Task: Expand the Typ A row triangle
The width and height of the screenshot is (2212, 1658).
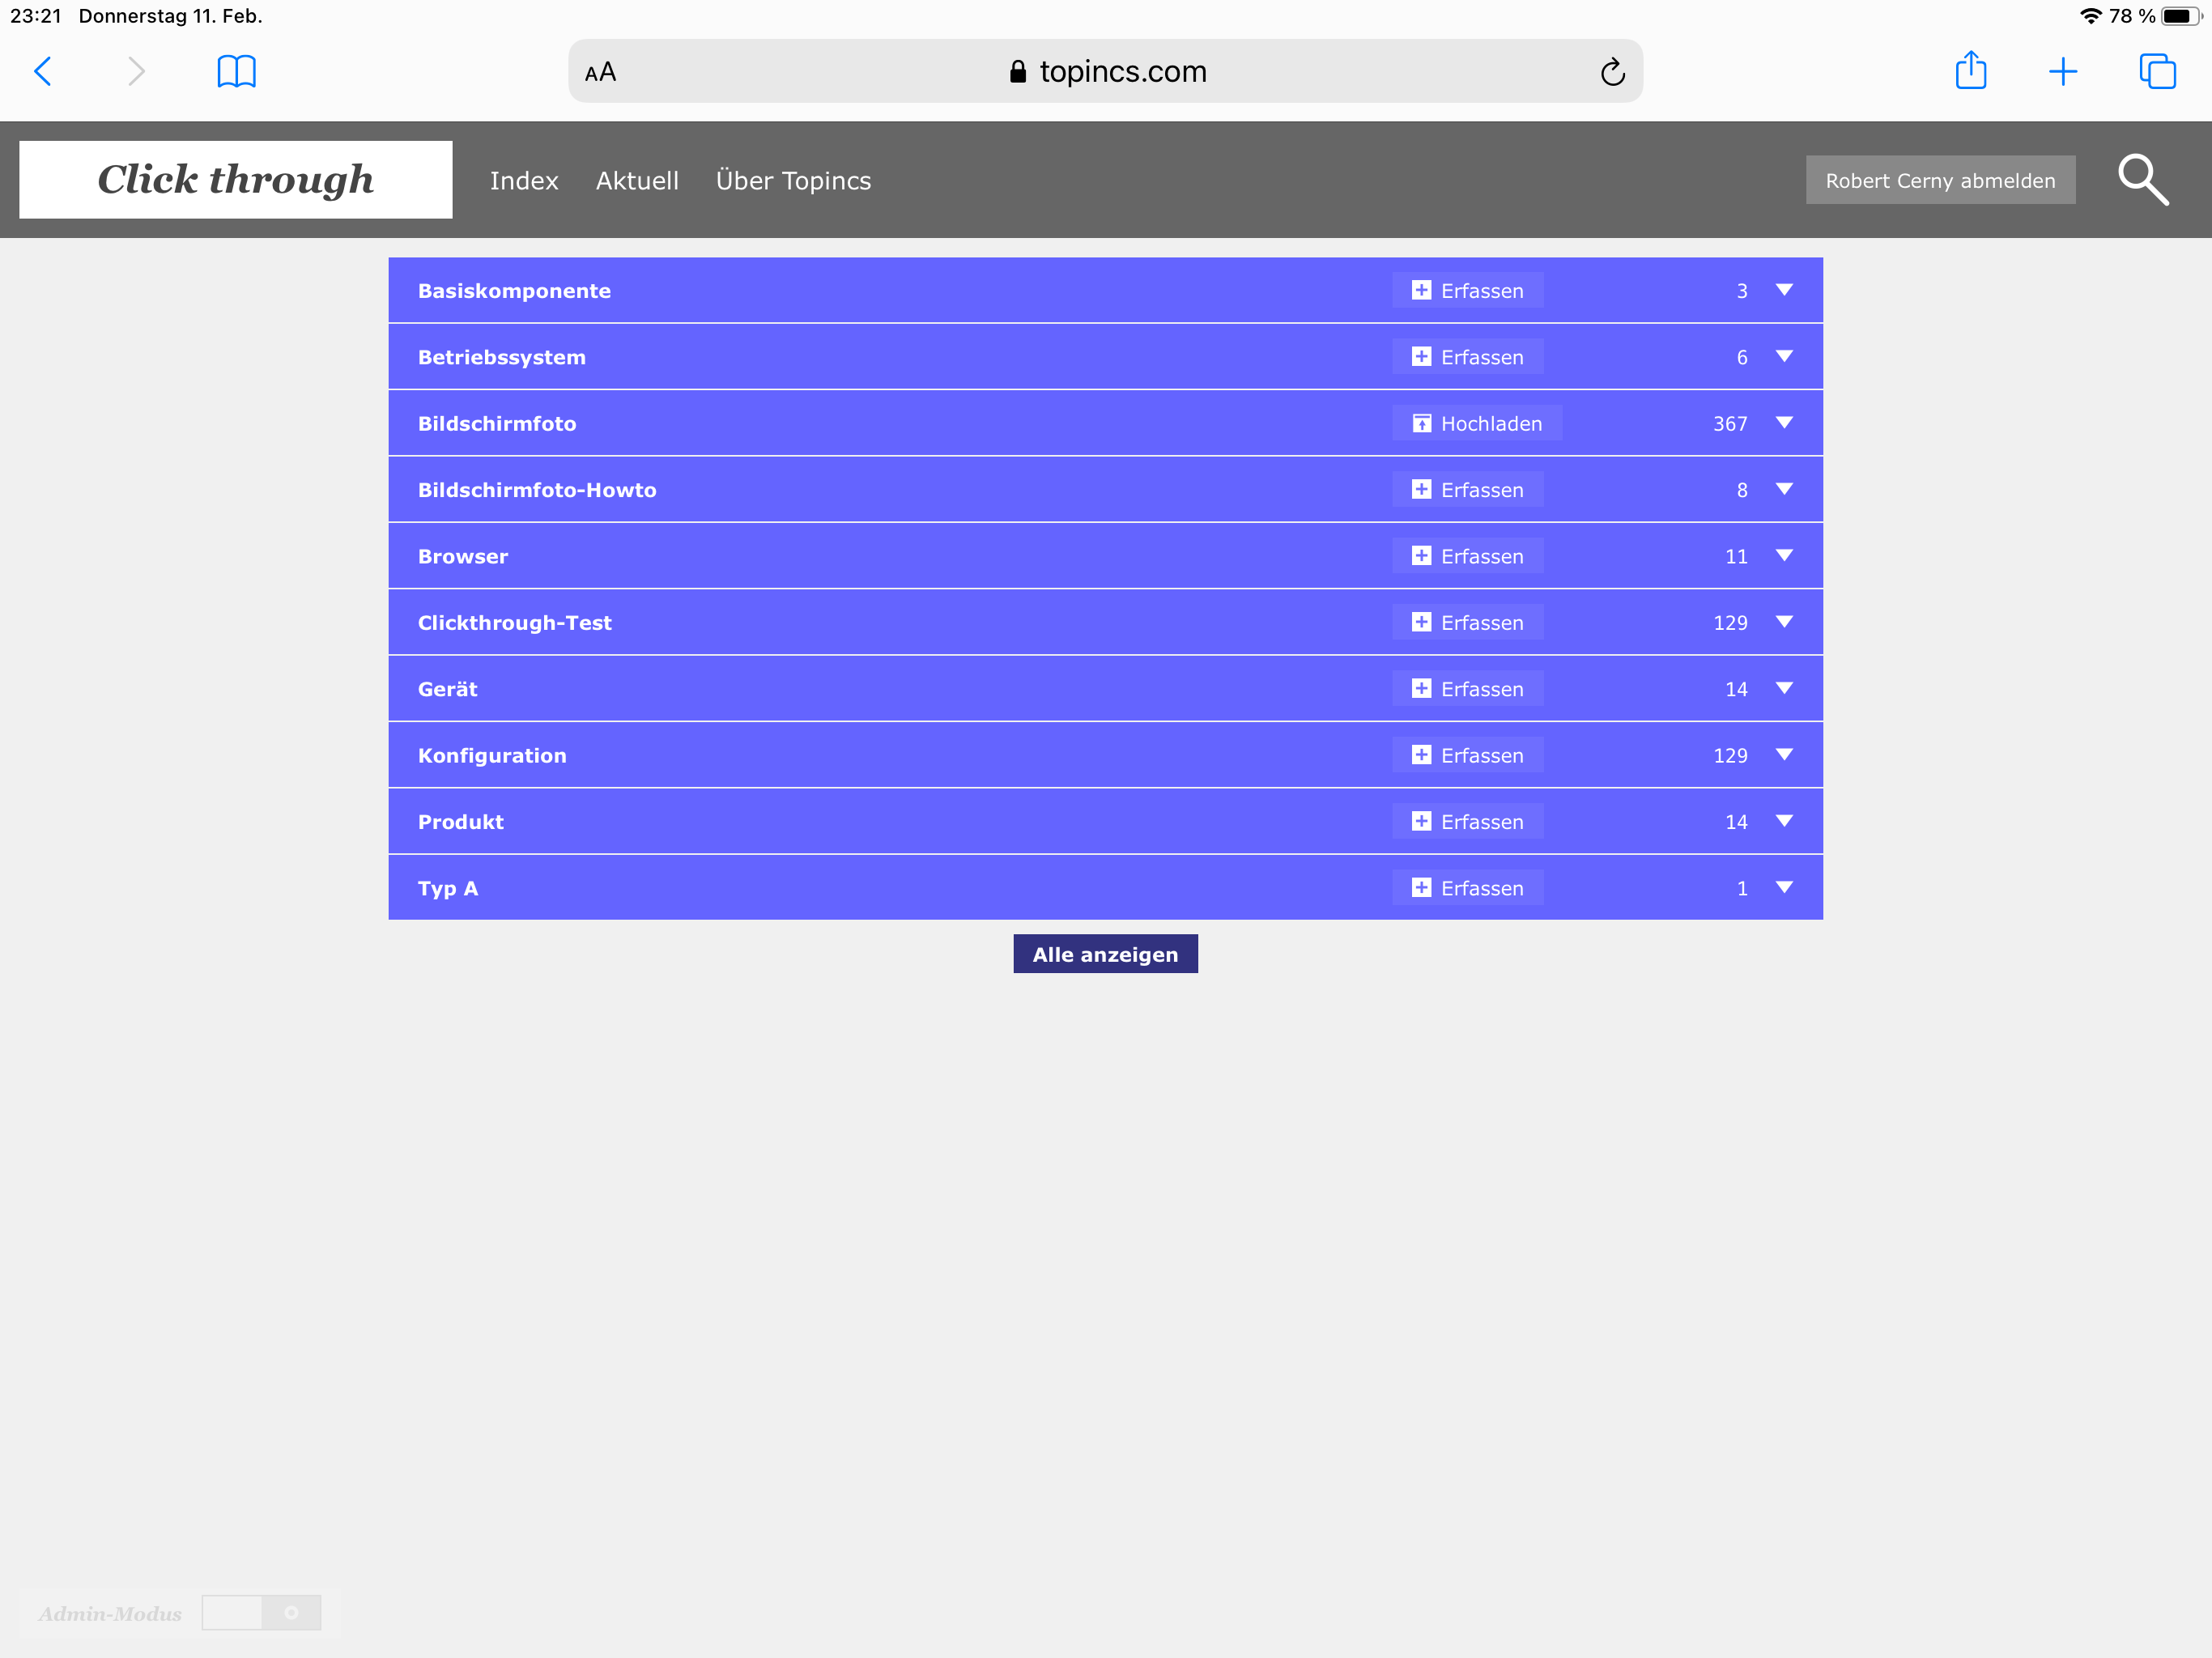Action: point(1784,887)
